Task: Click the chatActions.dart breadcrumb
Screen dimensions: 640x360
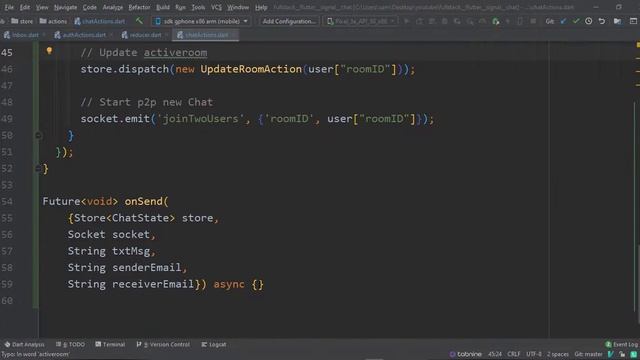Action: click(100, 21)
